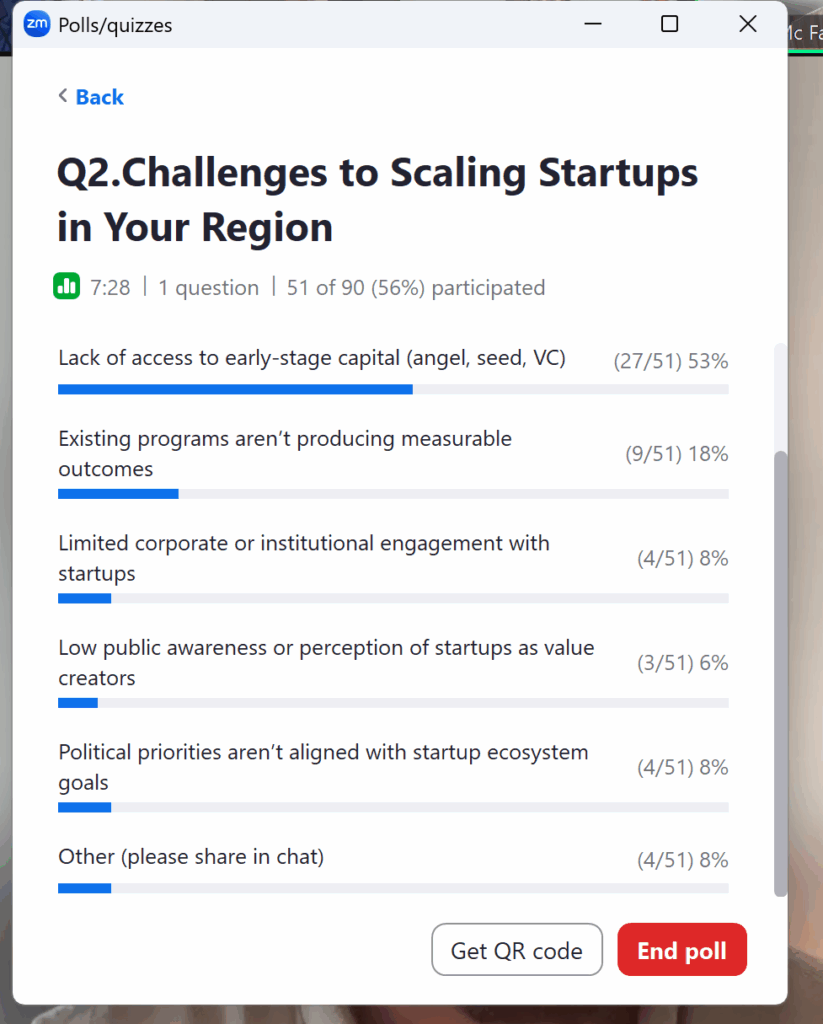Image resolution: width=823 pixels, height=1024 pixels.
Task: Click the early-stage capital result bar
Action: coord(235,389)
